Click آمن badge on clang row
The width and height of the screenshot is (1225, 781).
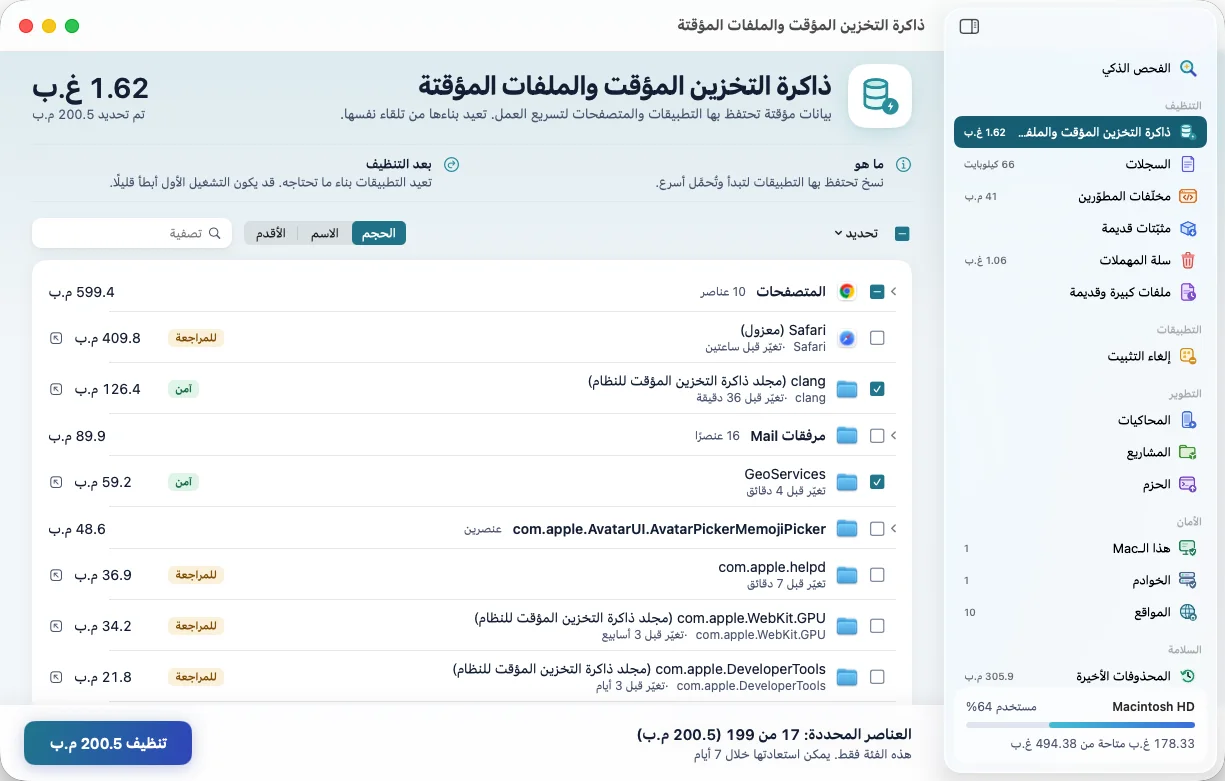[183, 389]
